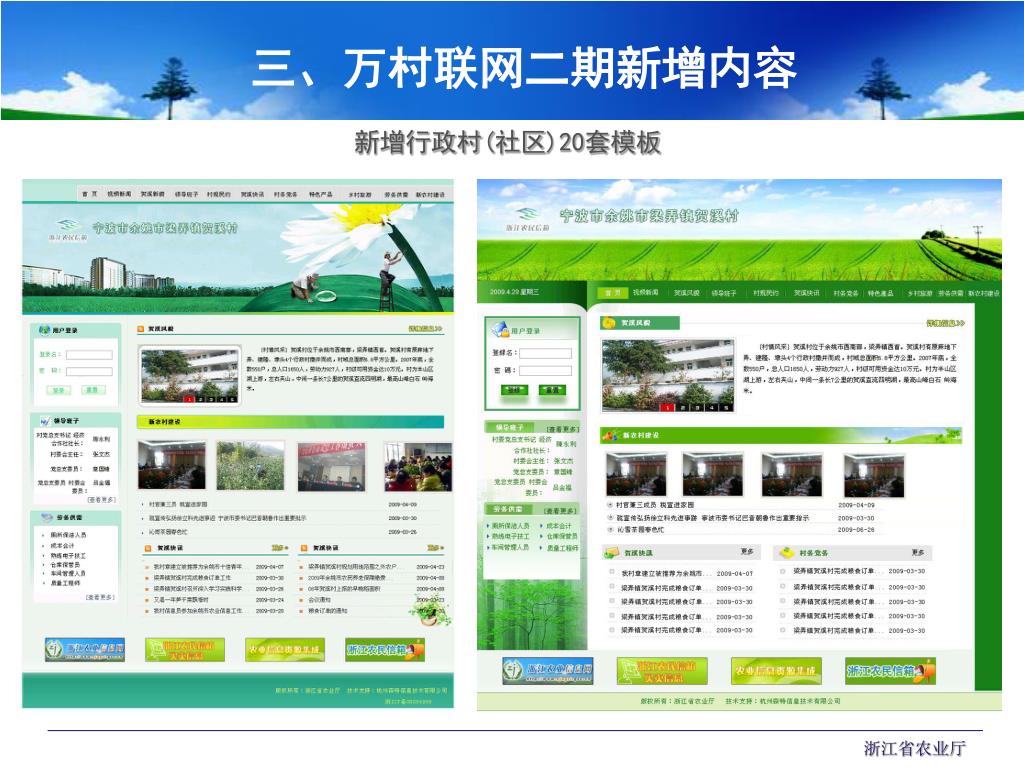Click user-login lock icon in right template
This screenshot has width=1024, height=768.
[500, 329]
